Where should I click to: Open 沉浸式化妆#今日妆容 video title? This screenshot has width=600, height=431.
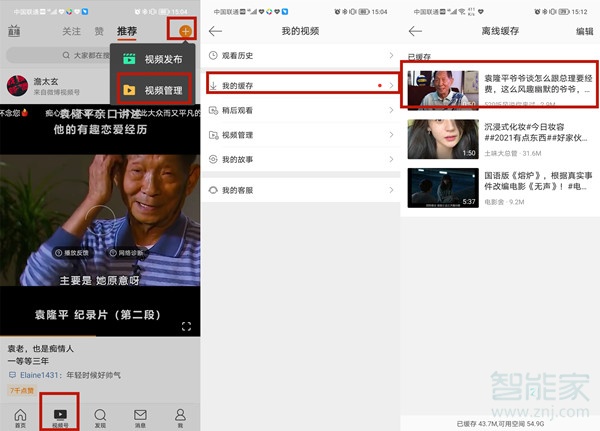pos(536,132)
